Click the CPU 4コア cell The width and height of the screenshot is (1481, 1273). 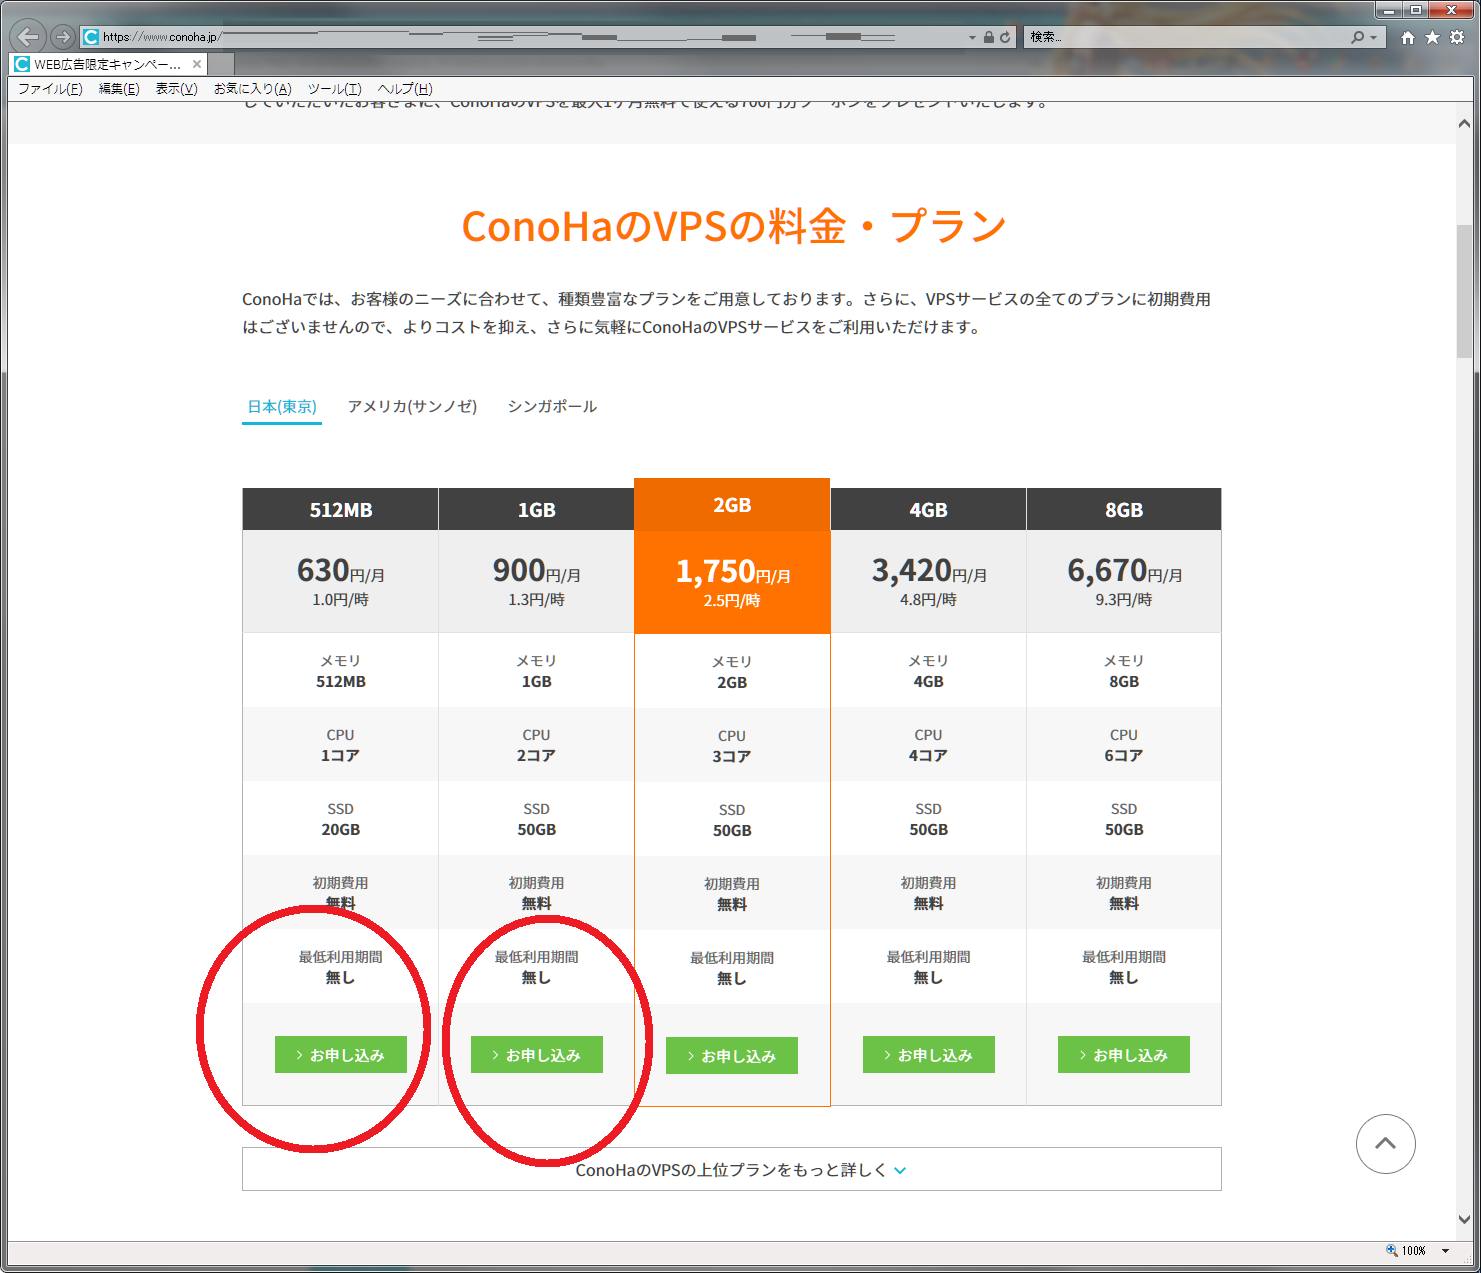pos(929,745)
